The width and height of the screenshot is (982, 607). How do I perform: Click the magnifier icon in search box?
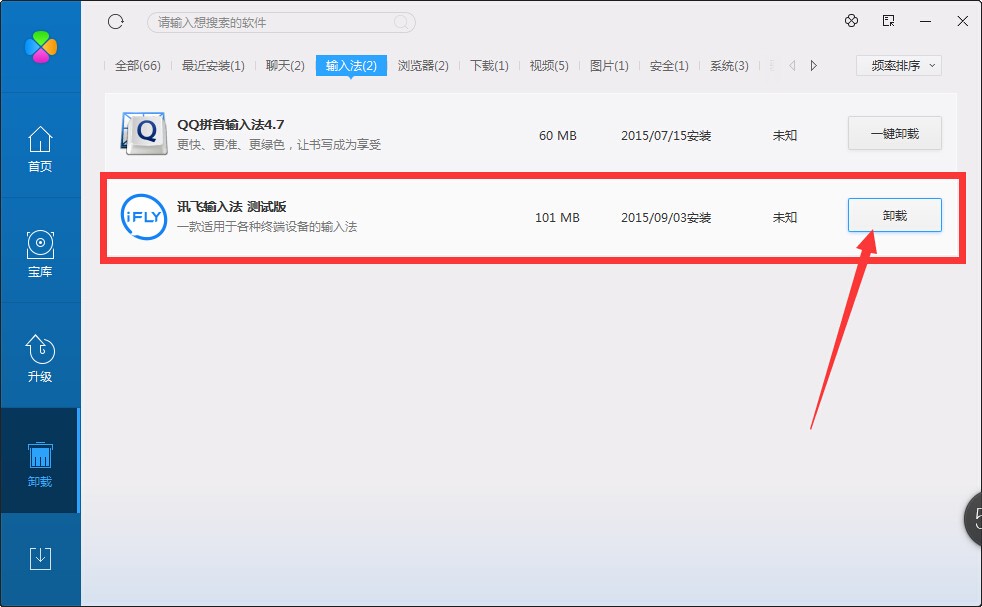coord(401,23)
